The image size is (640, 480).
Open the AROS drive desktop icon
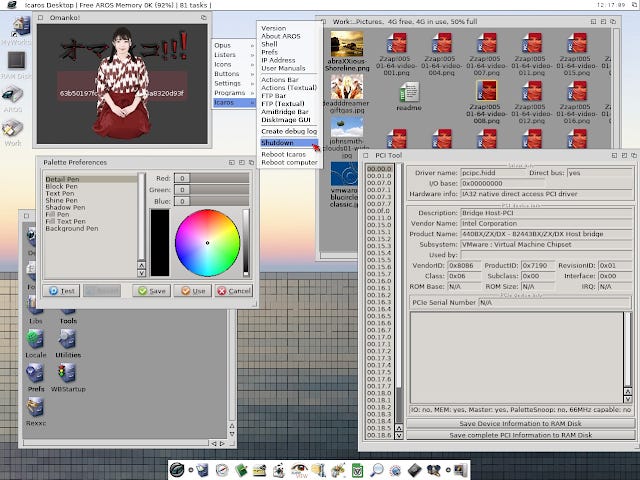click(x=13, y=95)
